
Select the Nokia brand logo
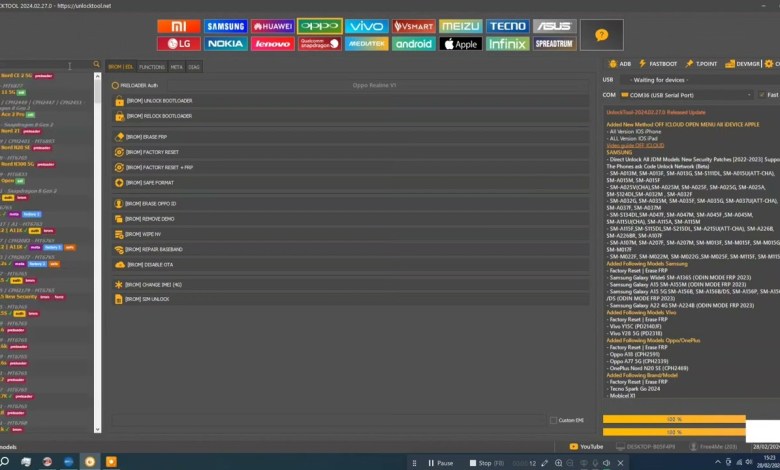(225, 44)
